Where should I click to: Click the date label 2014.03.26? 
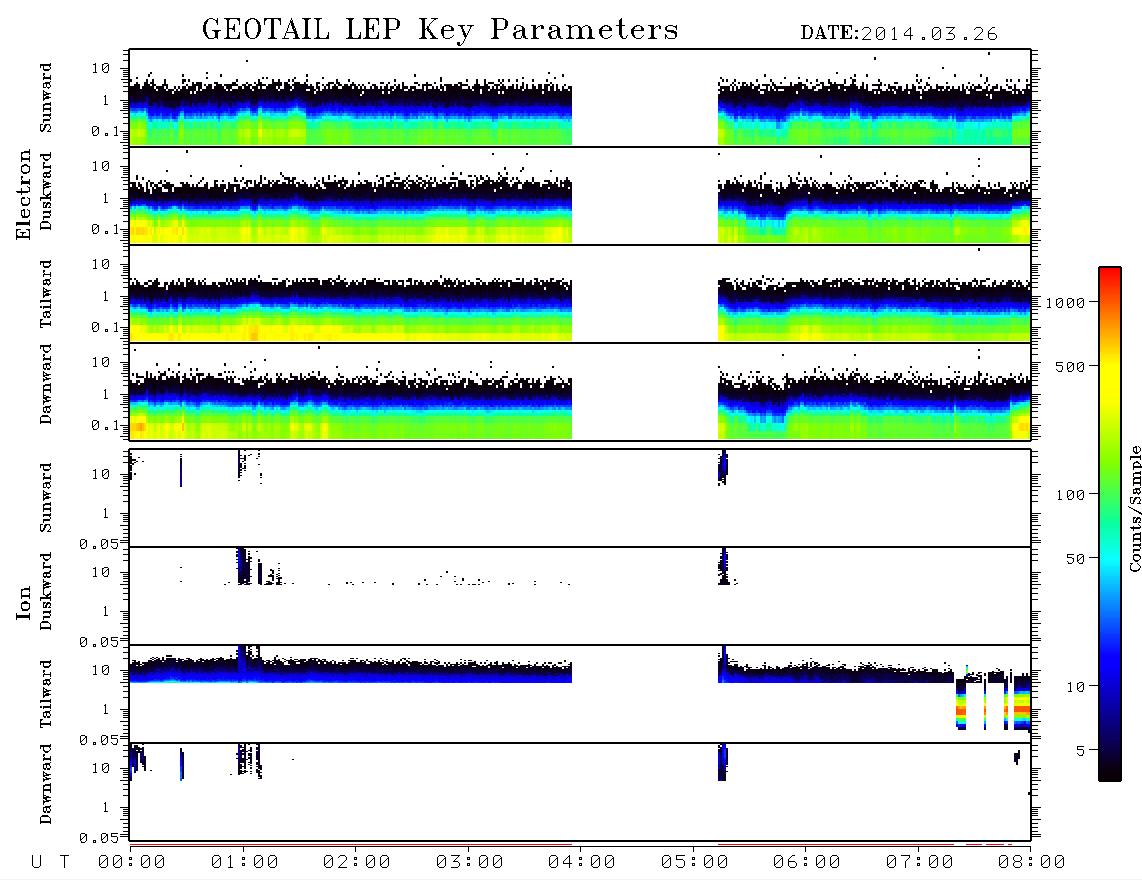point(929,34)
